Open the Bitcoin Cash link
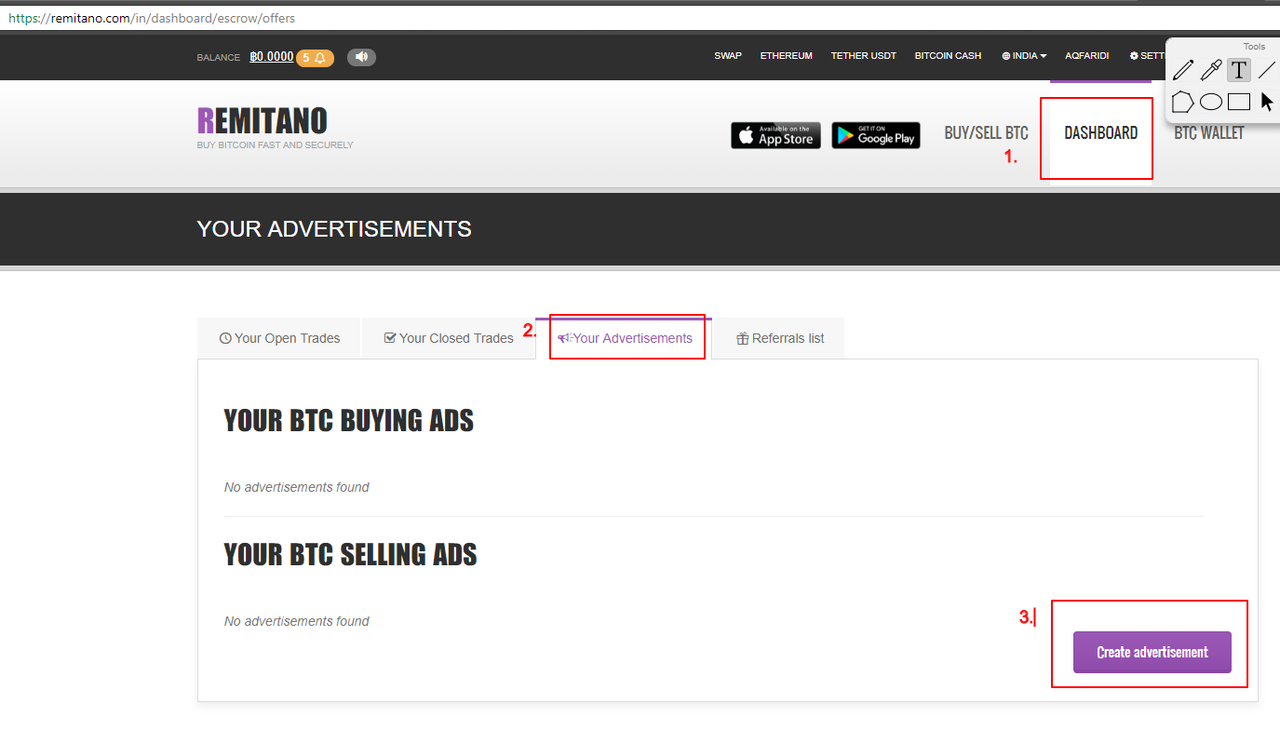1280x747 pixels. (x=948, y=56)
